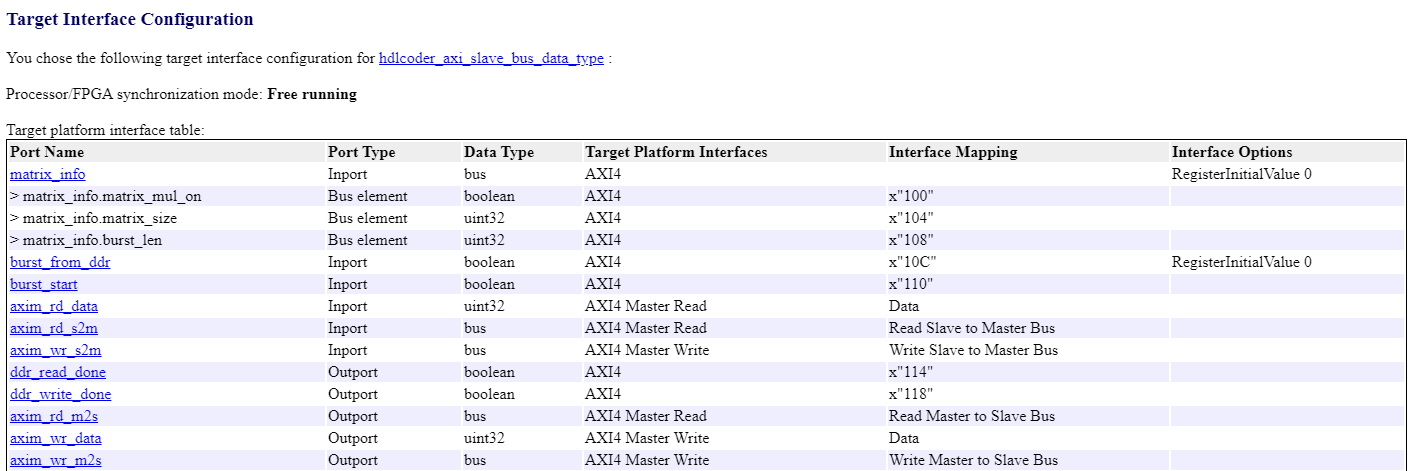Click the axim_rd_data port link
The height and width of the screenshot is (471, 1408).
(x=54, y=306)
